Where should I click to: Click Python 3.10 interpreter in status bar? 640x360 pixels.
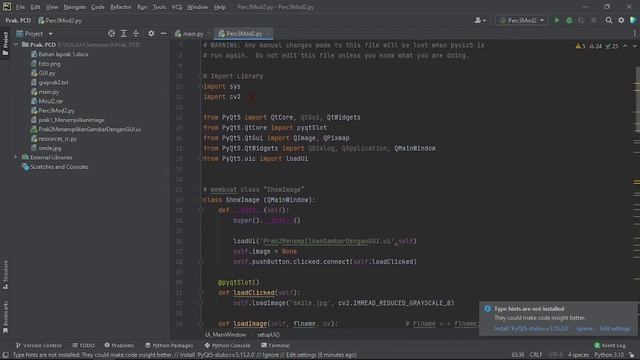click(609, 355)
